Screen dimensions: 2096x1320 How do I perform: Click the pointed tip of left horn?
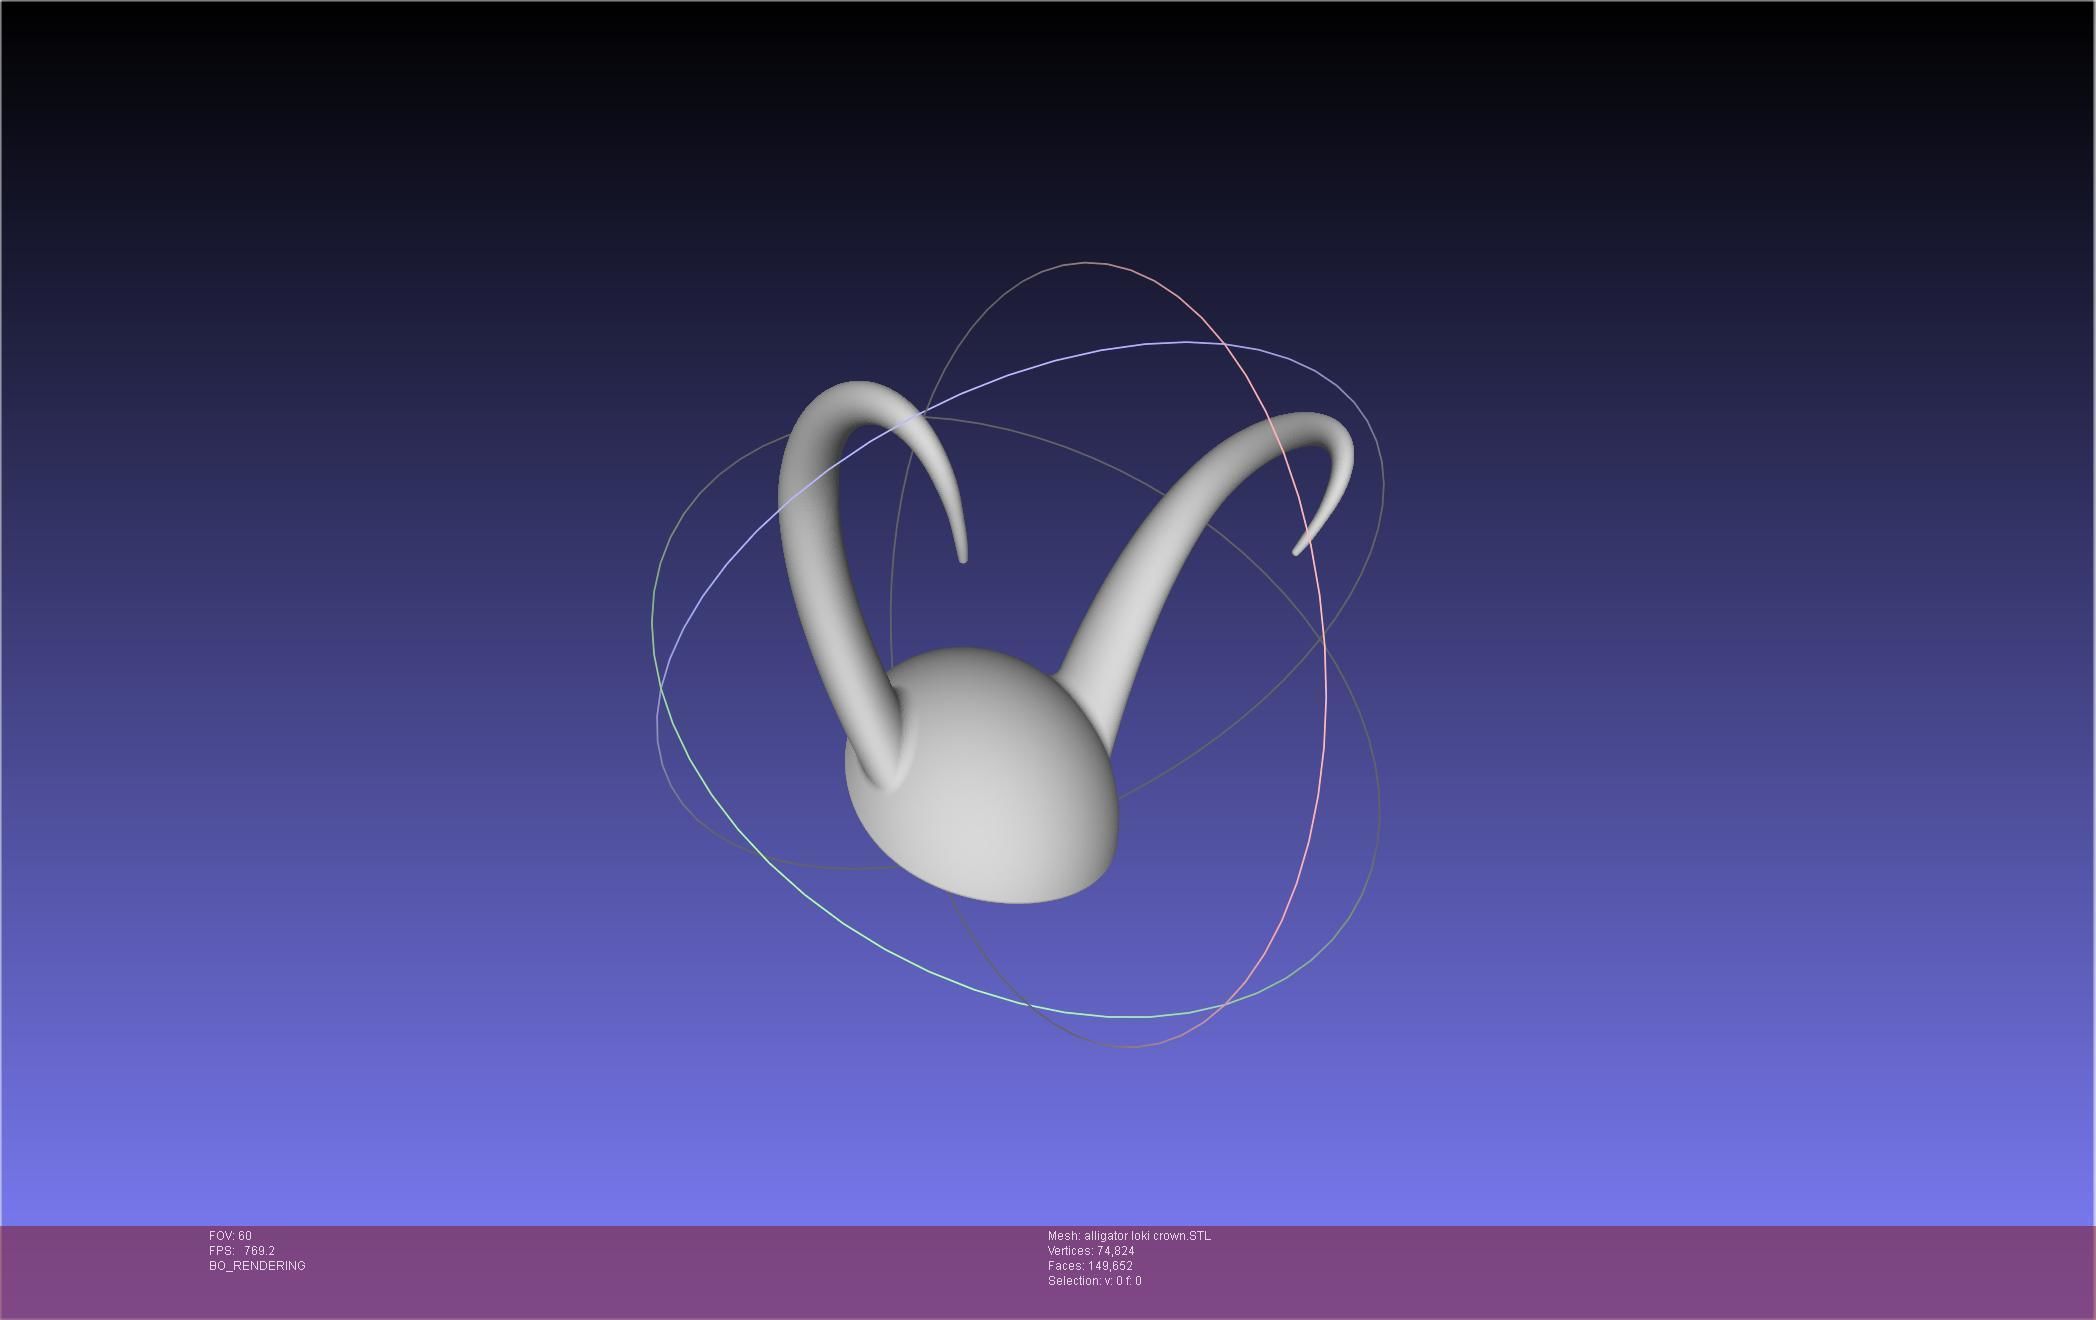point(963,558)
